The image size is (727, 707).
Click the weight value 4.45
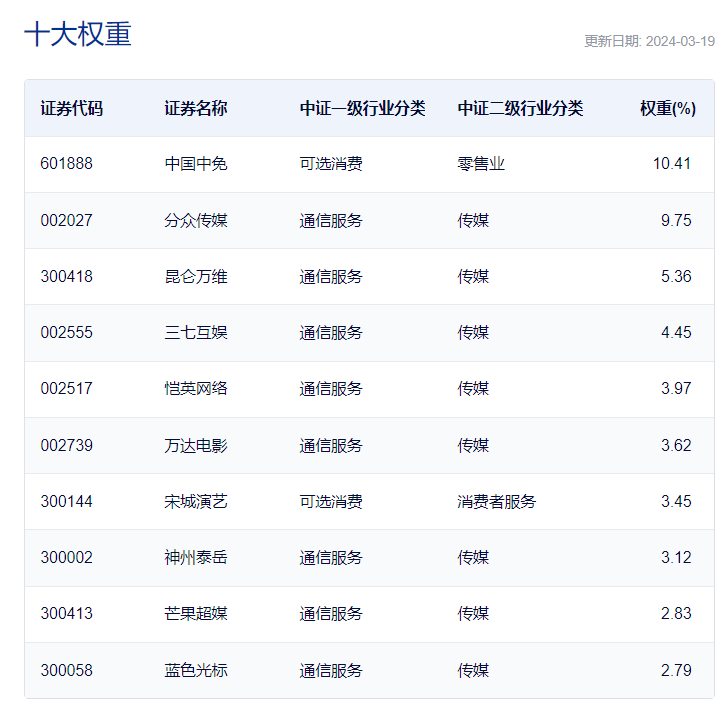pos(676,332)
